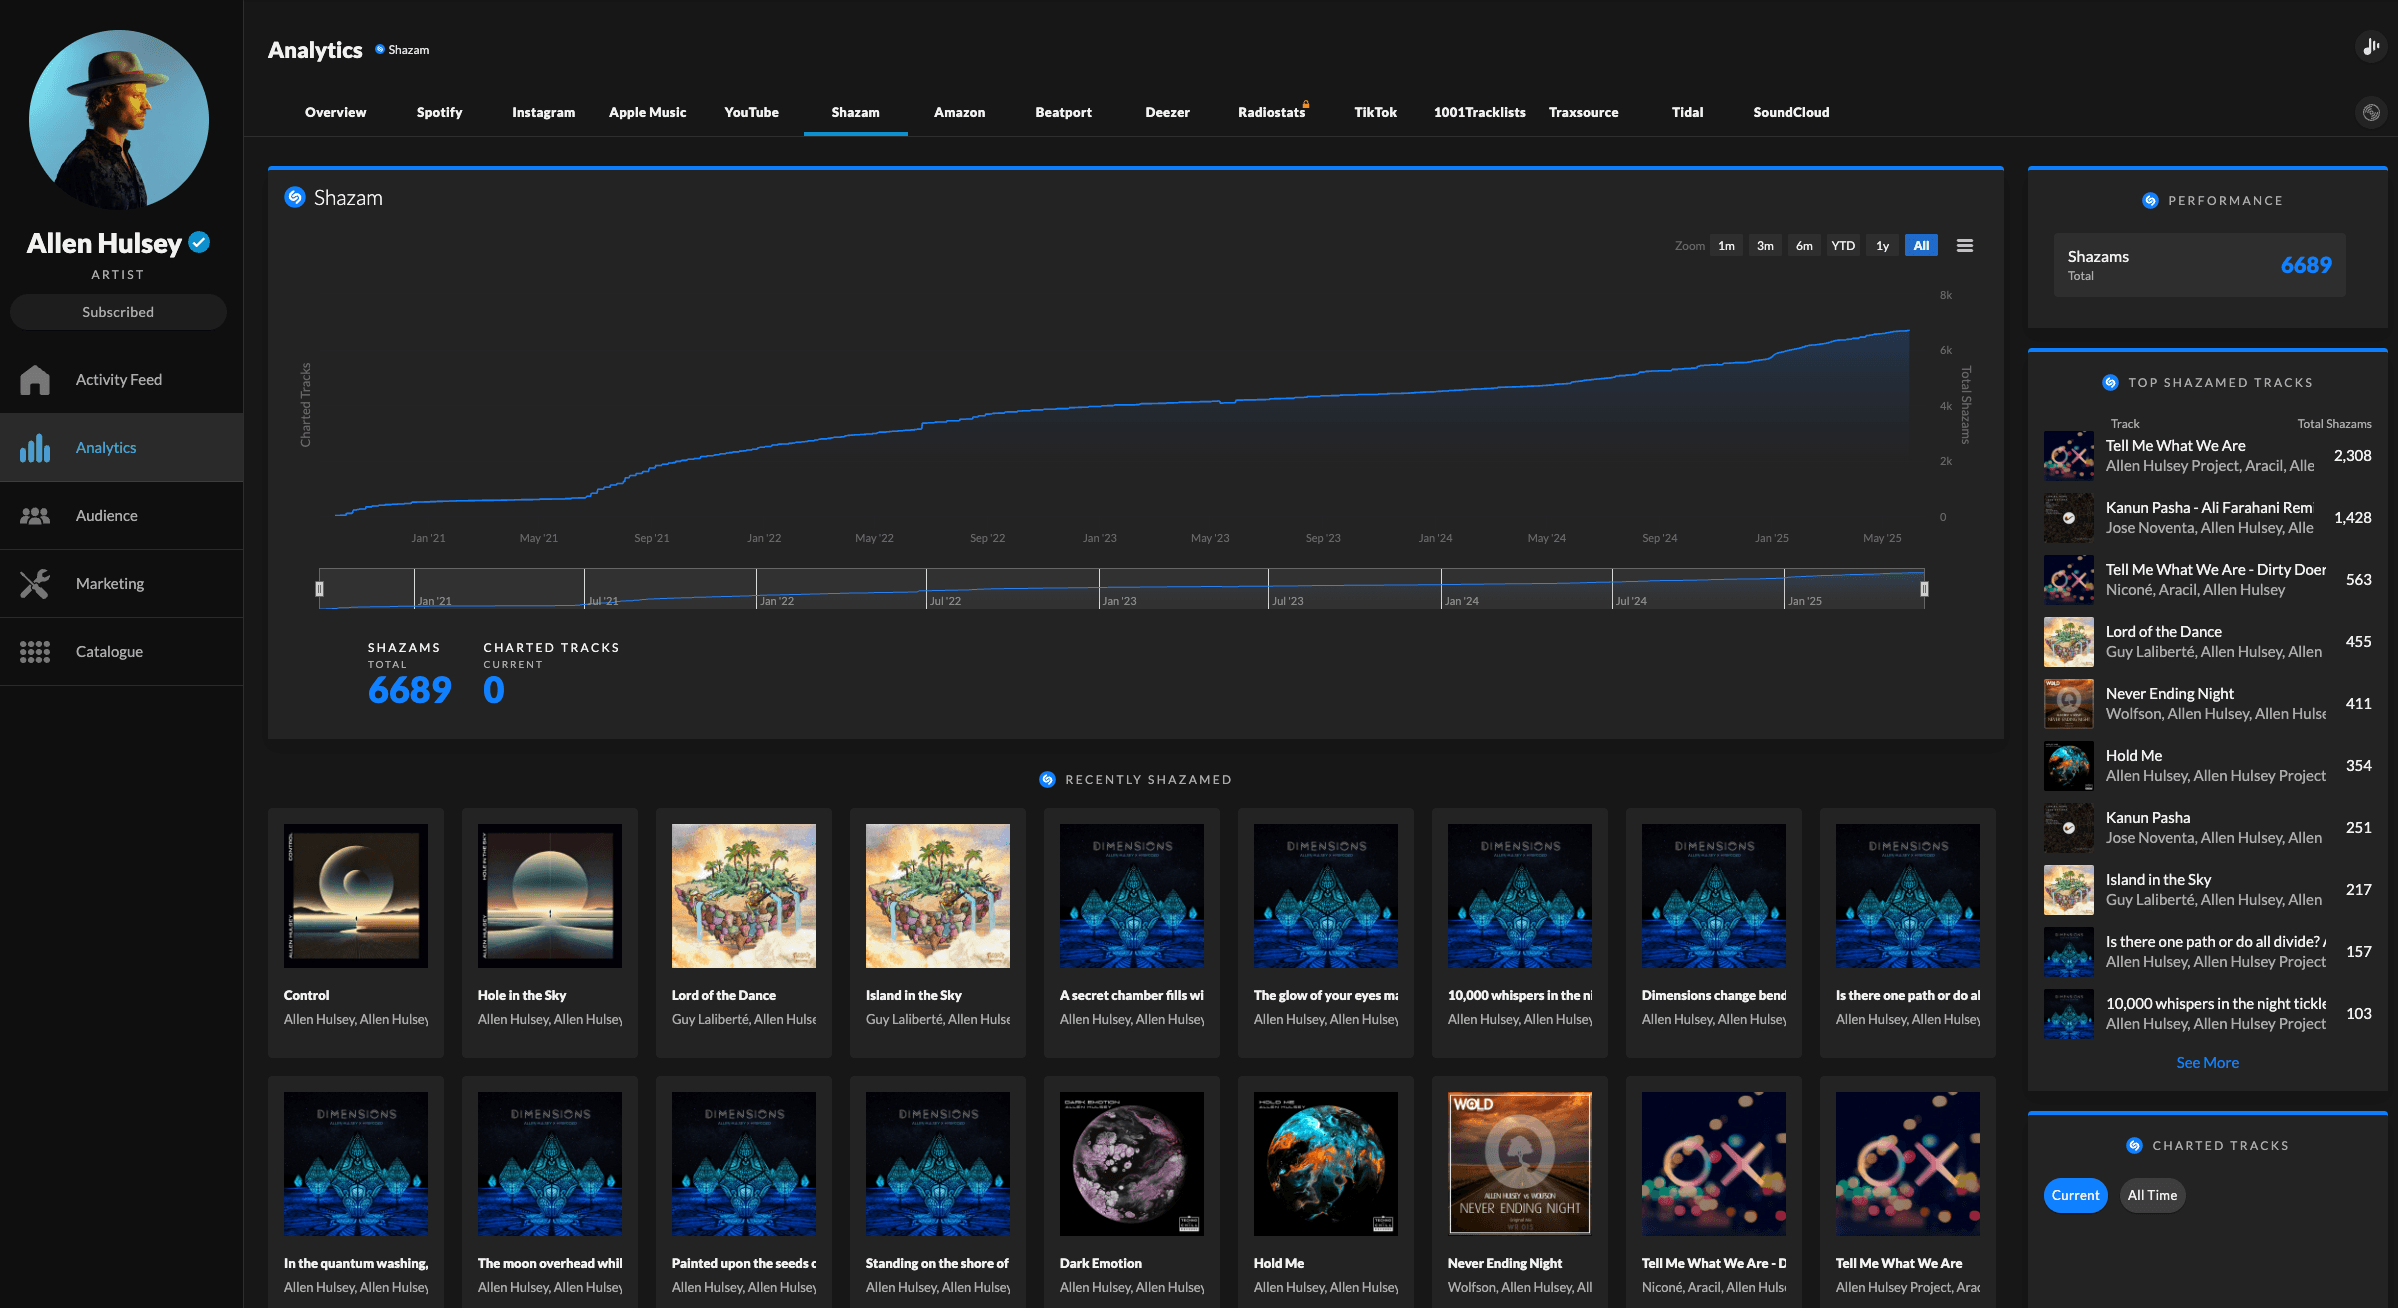Click the Subscribed button under the artist name
Viewport: 2398px width, 1308px height.
118,311
